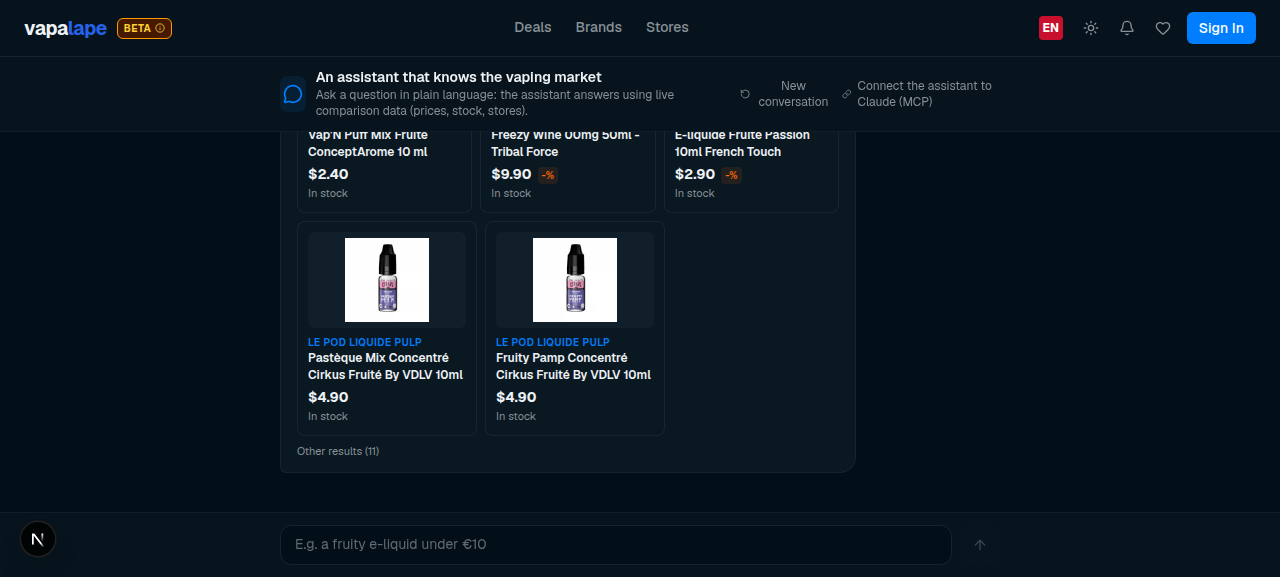Select Fruity Pamp Concentré Cirkus Fruité title
The width and height of the screenshot is (1280, 577).
[573, 366]
